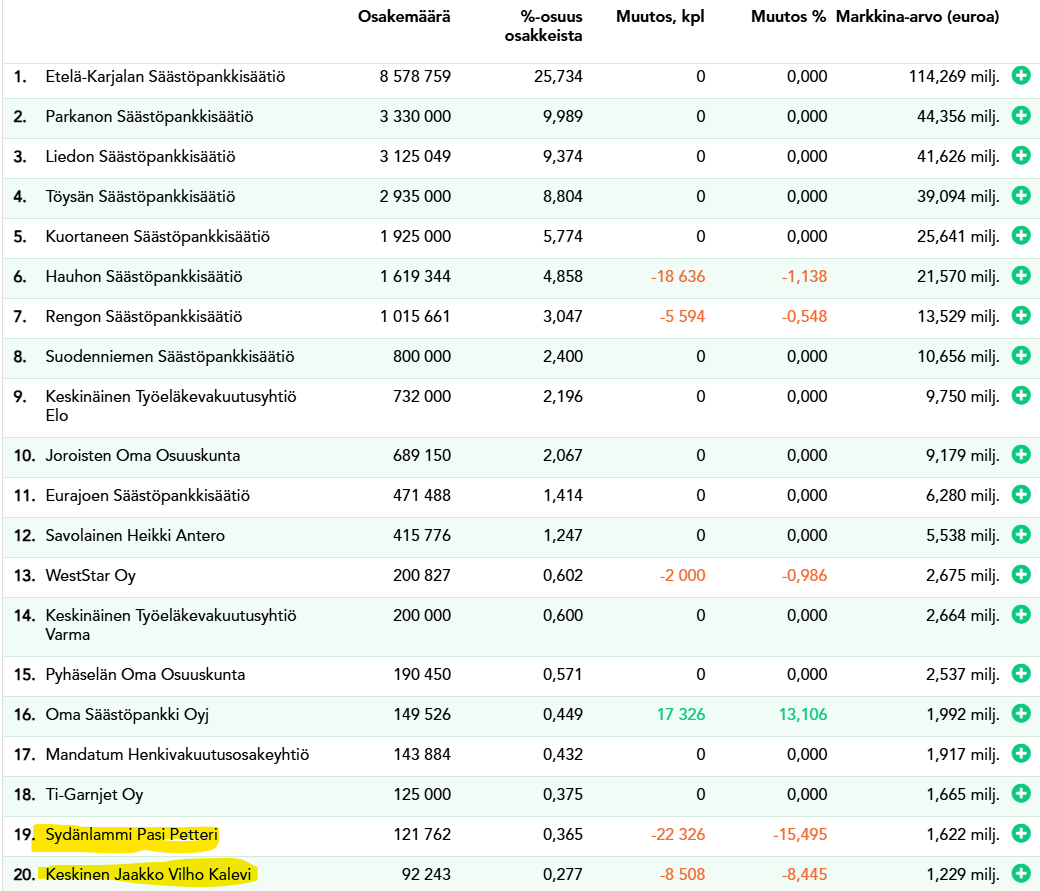Screen dimensions: 1040x891
Task: Click Joroisten Oma Osuuskunta name
Action: pyautogui.click(x=143, y=455)
